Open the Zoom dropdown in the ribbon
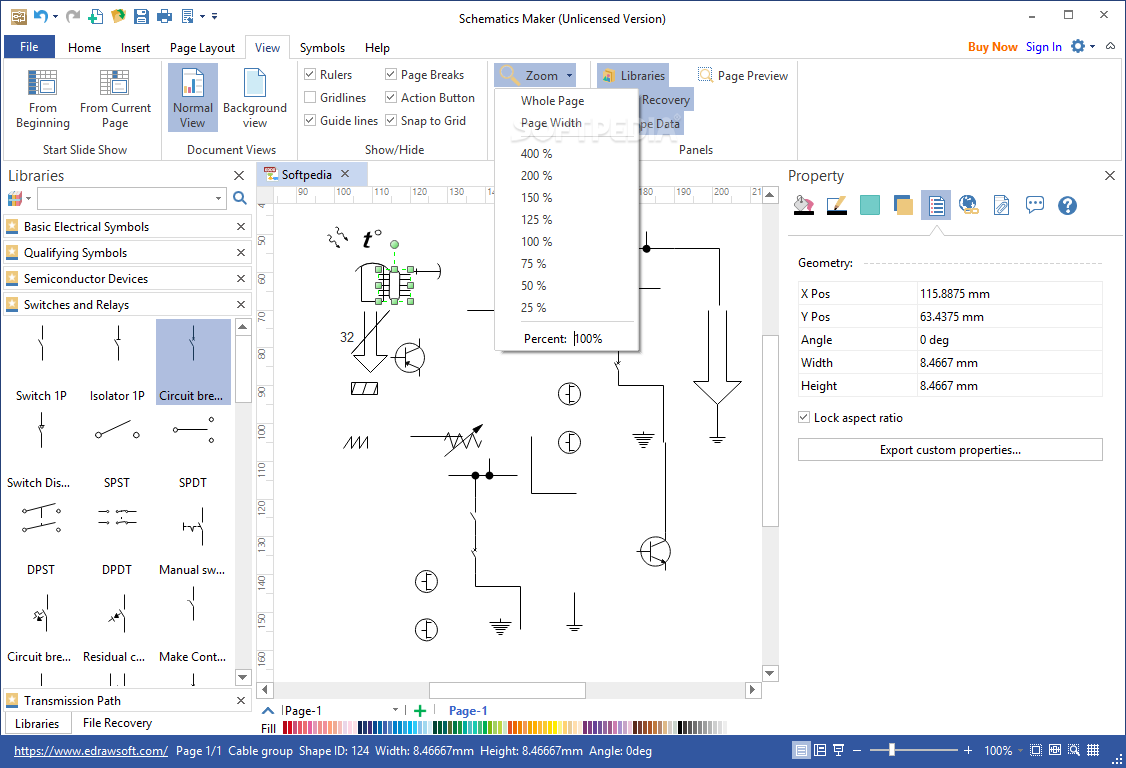 point(534,75)
